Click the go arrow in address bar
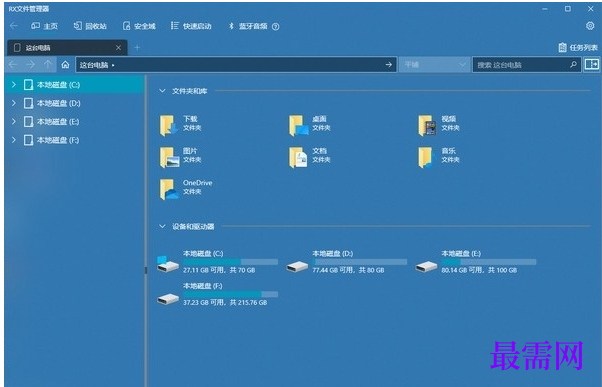This screenshot has width=602, height=387. 389,64
